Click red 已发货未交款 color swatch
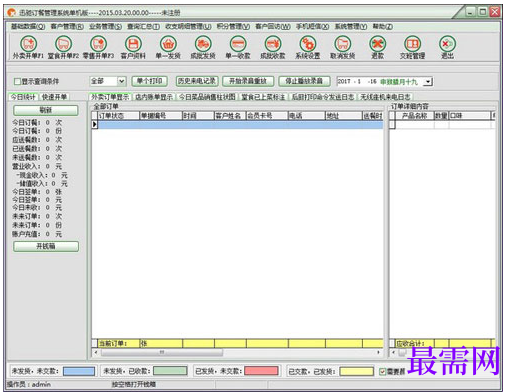Viewport: 519px width, 392px height. point(261,371)
